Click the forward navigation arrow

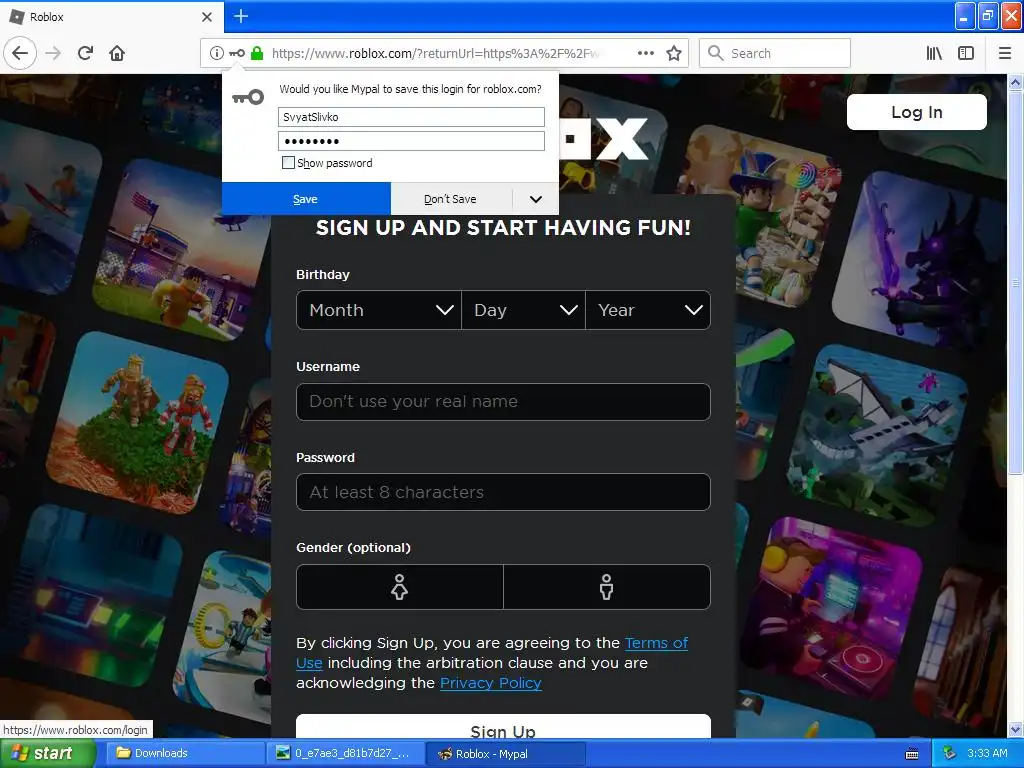(53, 53)
